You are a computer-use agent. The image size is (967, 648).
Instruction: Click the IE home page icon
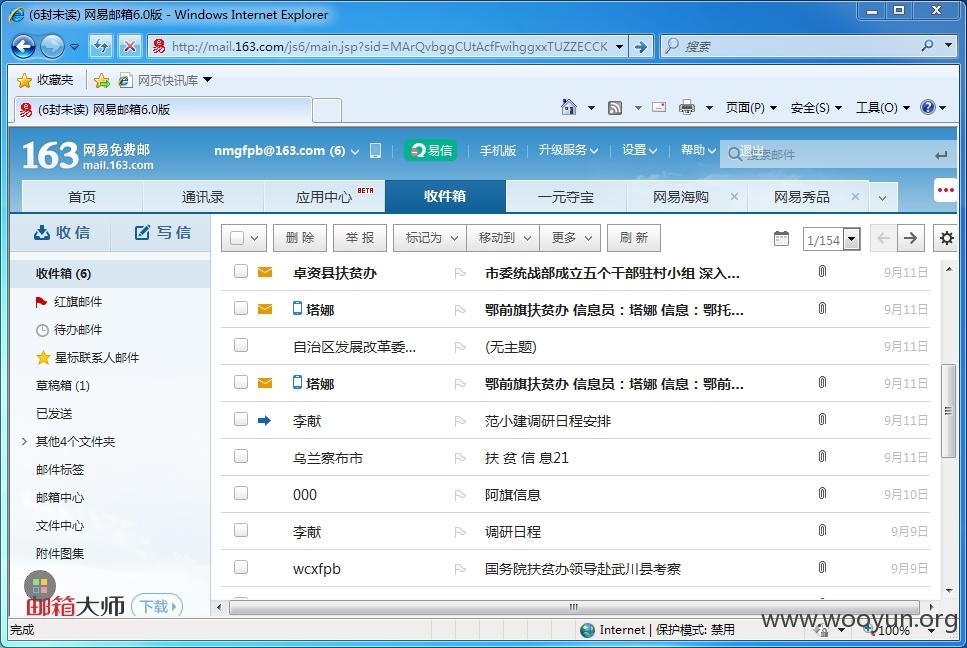pos(569,107)
